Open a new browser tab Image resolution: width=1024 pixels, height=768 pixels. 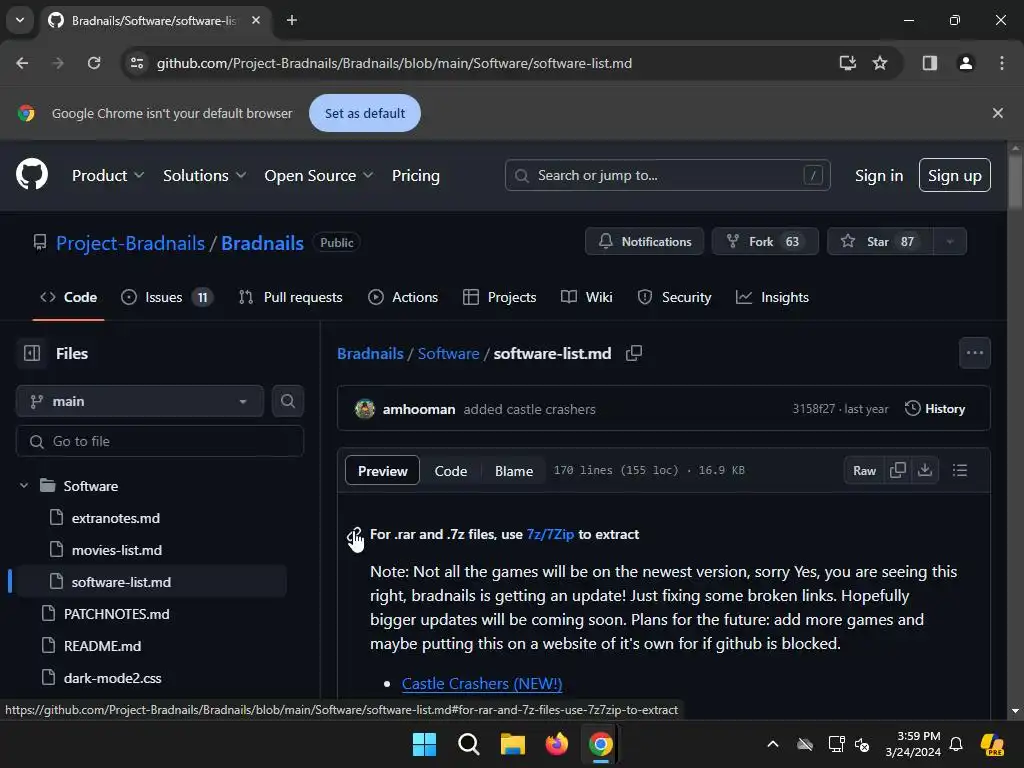tap(292, 20)
